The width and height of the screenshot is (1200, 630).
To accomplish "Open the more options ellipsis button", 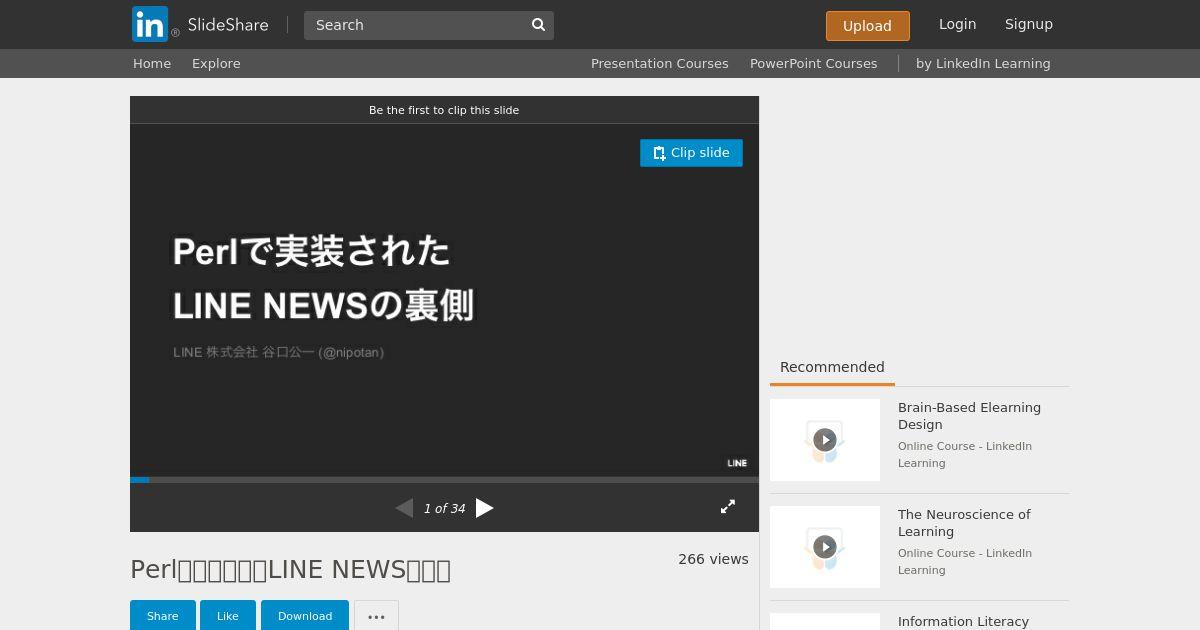I will click(x=376, y=616).
